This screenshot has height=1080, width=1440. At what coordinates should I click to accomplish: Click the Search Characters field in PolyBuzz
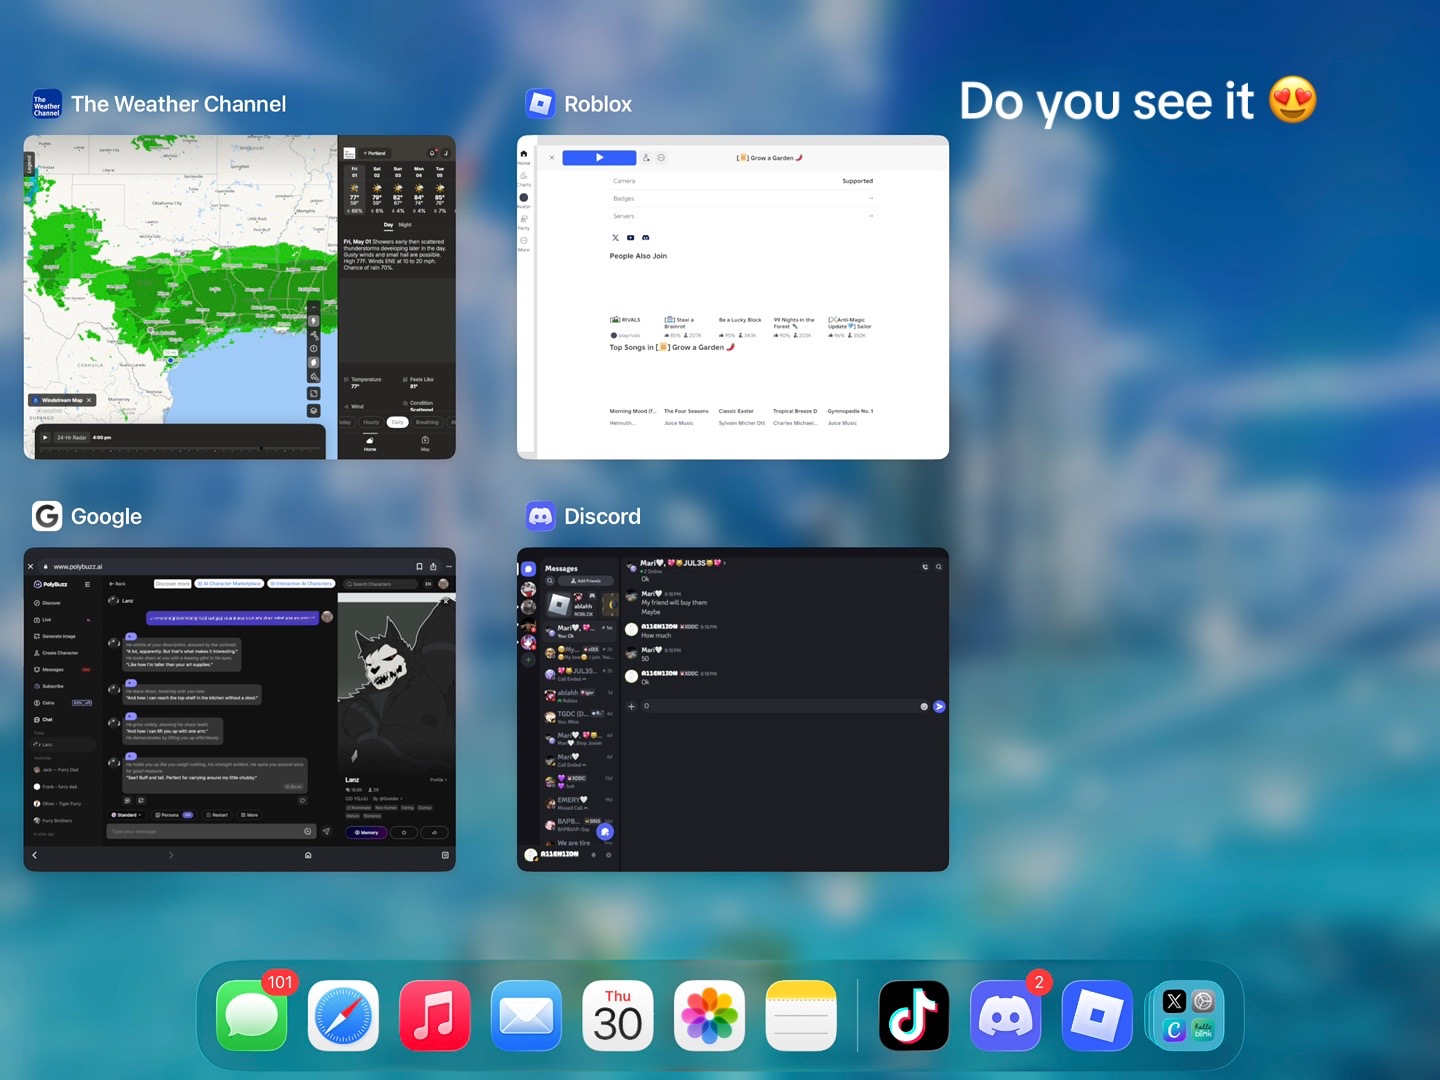[x=381, y=584]
